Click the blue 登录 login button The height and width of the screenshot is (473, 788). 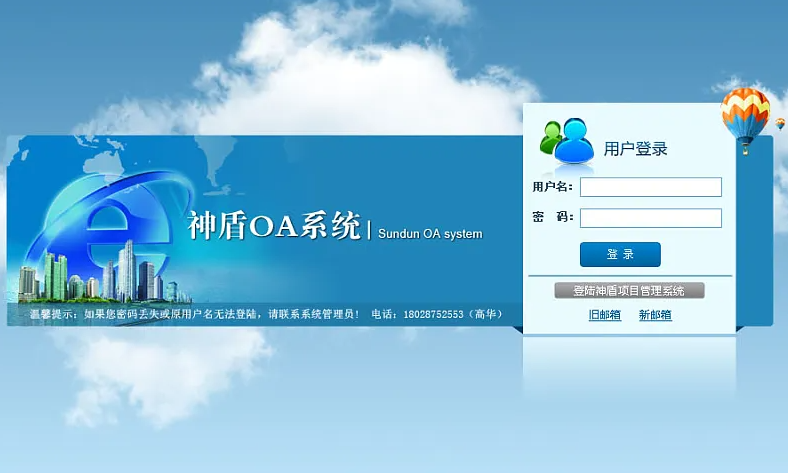click(620, 254)
